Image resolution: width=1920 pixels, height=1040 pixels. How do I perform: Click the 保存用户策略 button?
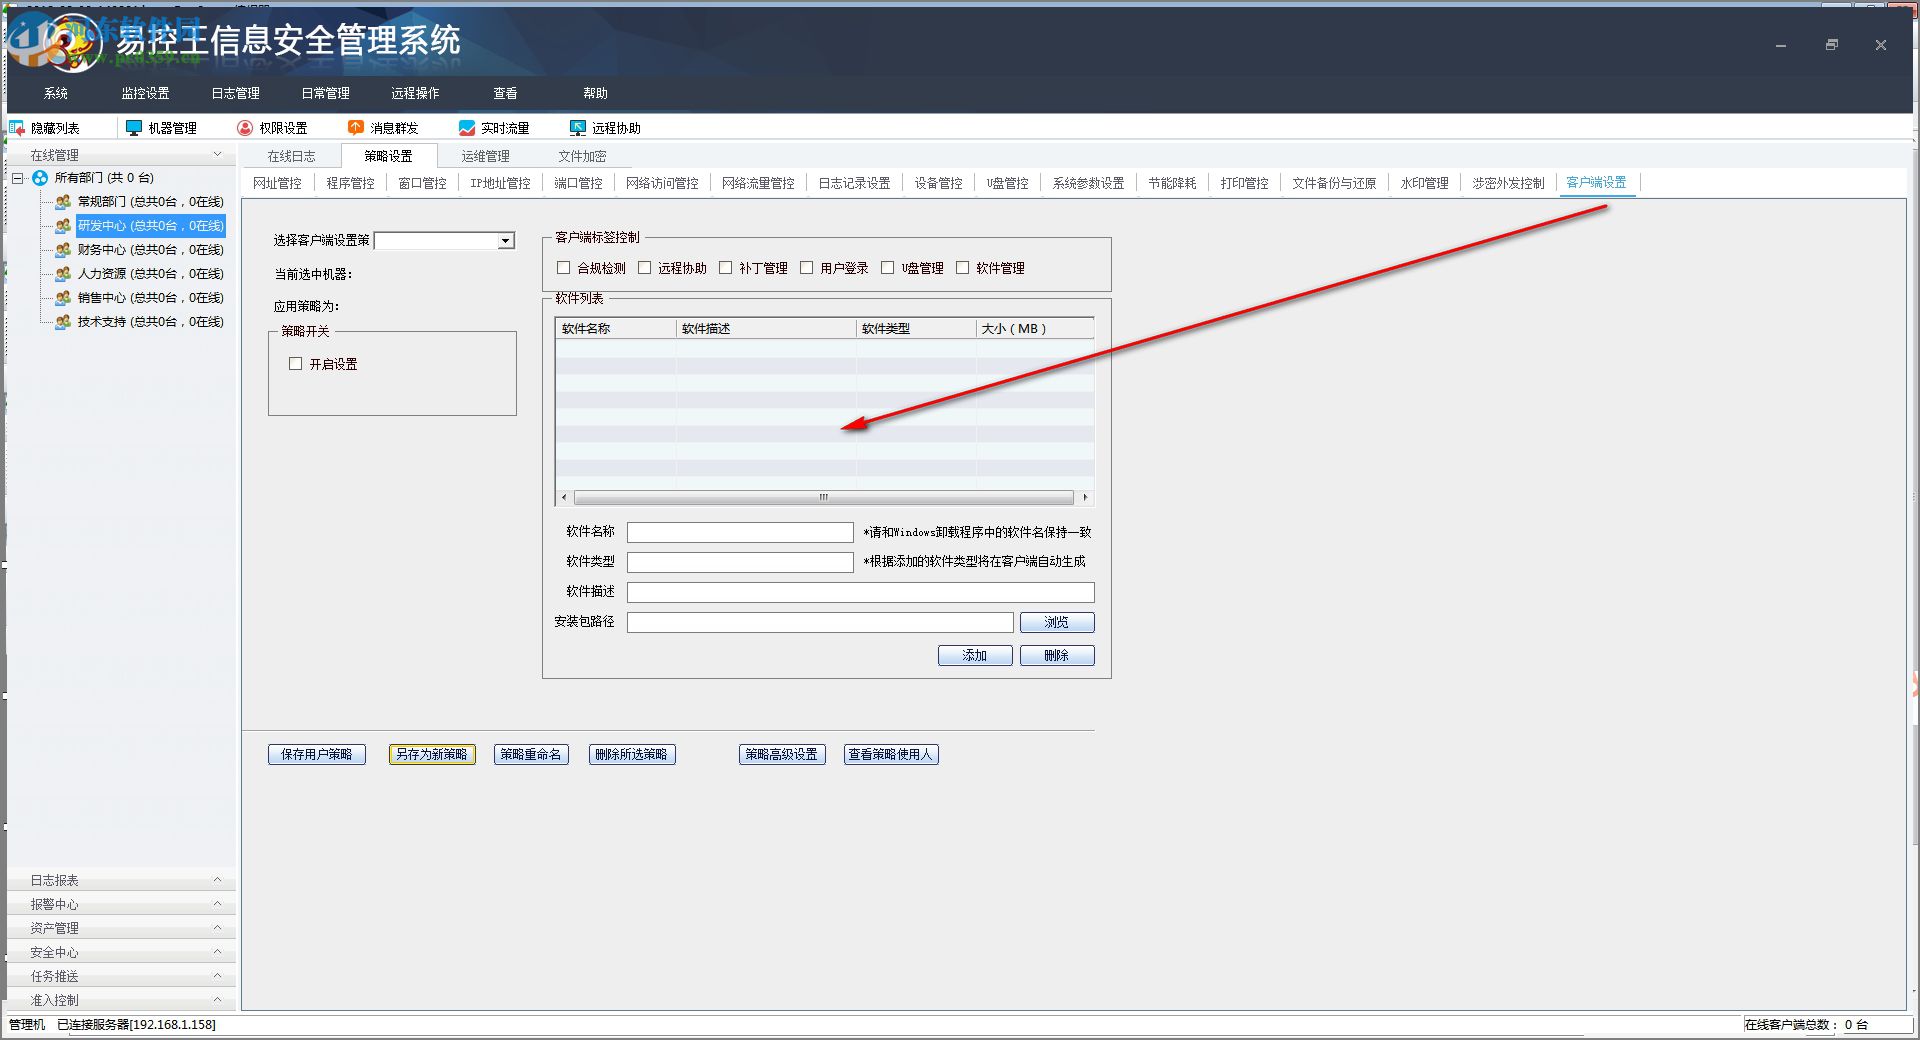tap(317, 755)
